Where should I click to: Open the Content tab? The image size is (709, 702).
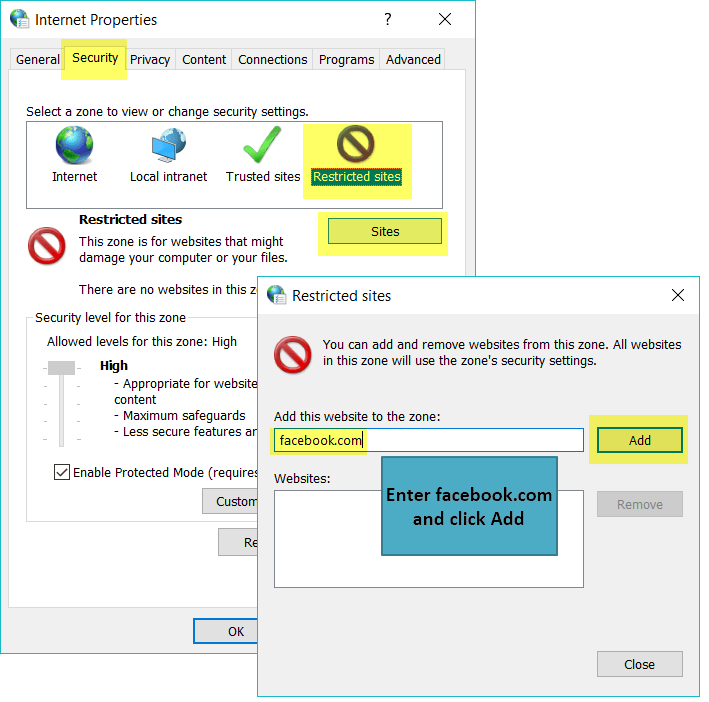coord(204,59)
